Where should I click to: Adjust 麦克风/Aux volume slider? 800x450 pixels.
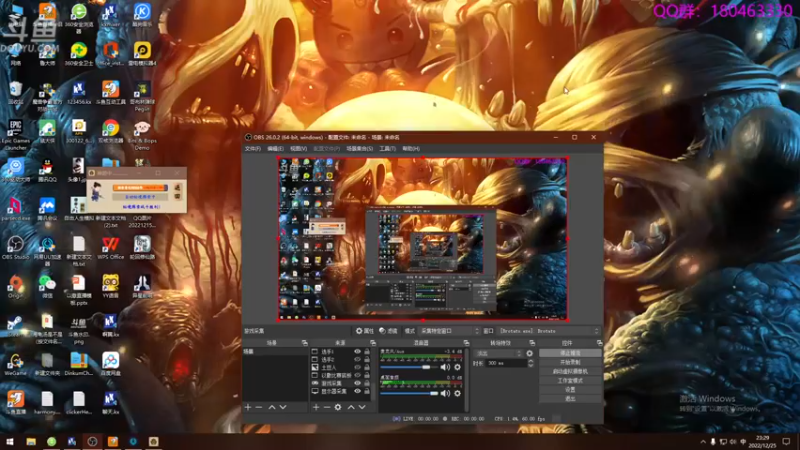point(409,367)
